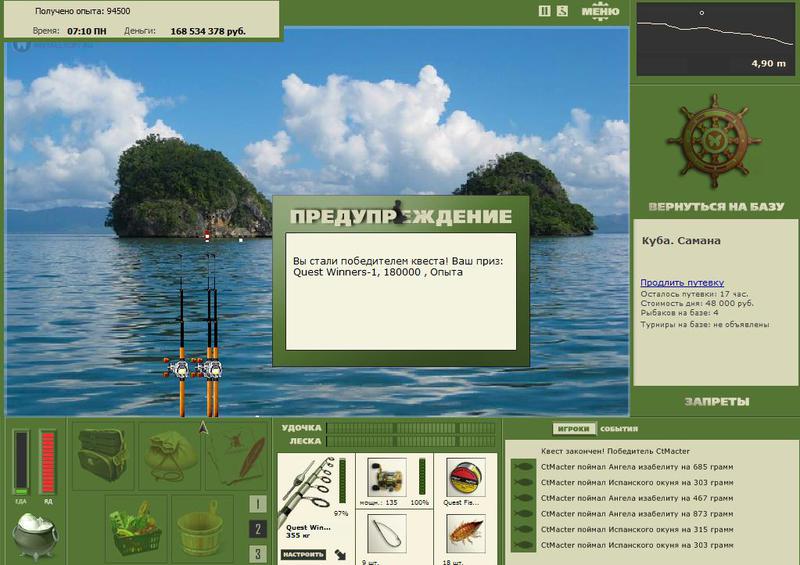Screen dimensions: 800x565
Task: Click the reel's green condition bar at 100%
Action: point(422,477)
